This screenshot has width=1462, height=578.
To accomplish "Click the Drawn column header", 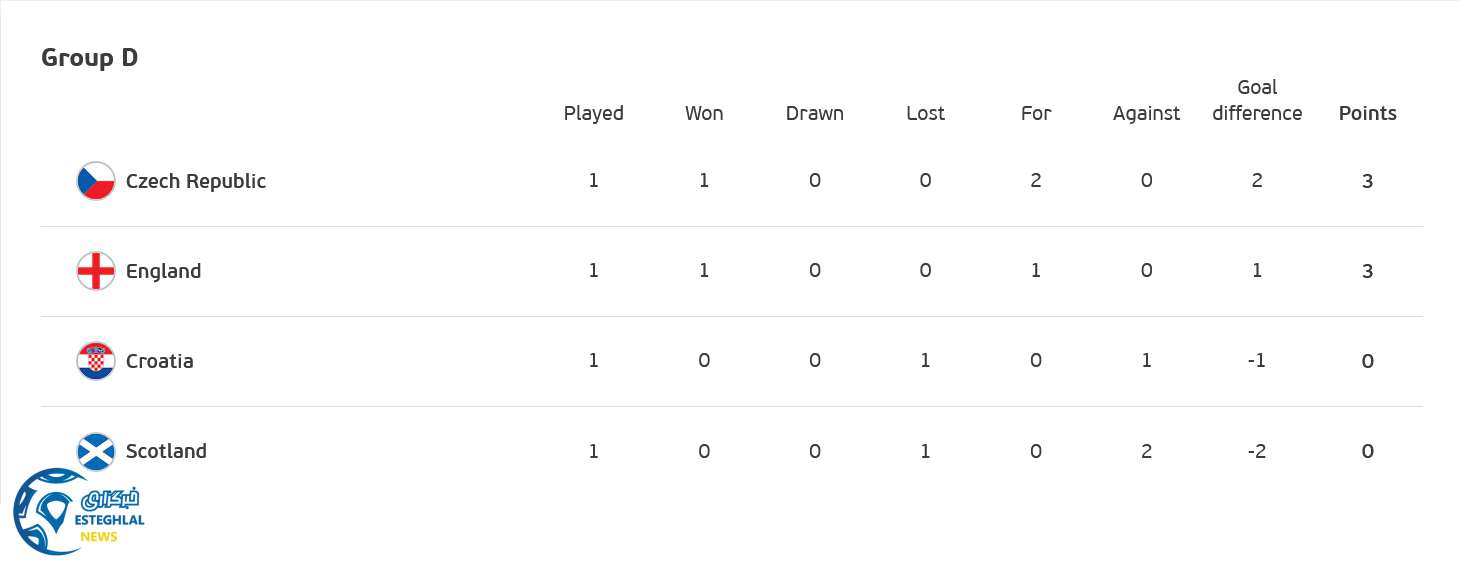I will pyautogui.click(x=814, y=113).
